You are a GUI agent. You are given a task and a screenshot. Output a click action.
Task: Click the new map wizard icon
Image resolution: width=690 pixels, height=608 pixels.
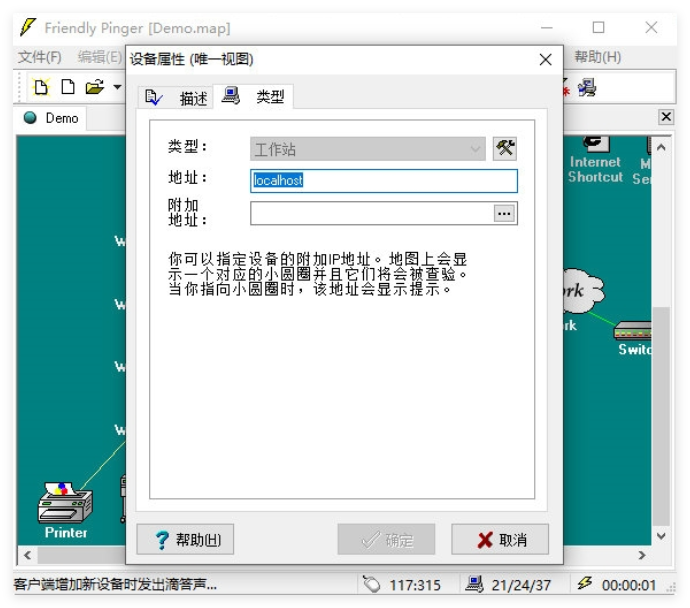(x=41, y=87)
